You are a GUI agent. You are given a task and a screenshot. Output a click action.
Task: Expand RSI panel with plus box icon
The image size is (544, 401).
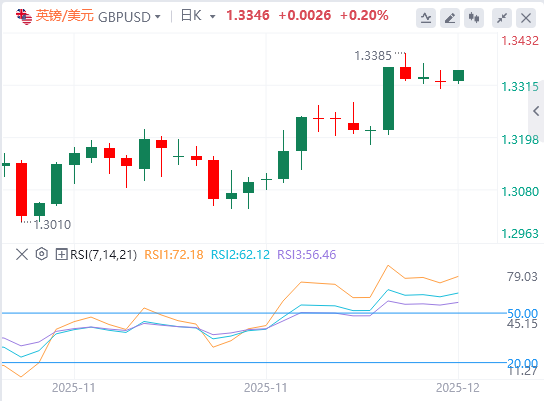click(x=61, y=255)
